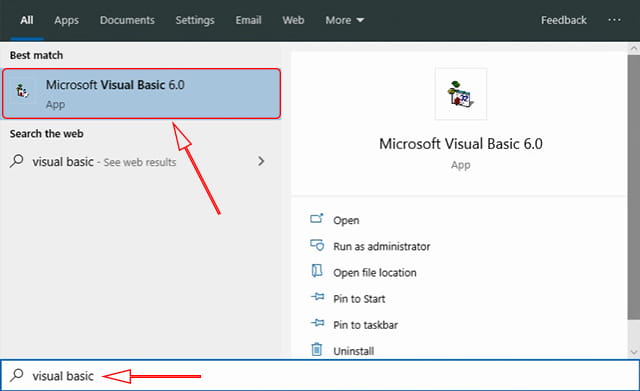640x391 pixels.
Task: Switch to Settings results tab
Action: pyautogui.click(x=195, y=20)
